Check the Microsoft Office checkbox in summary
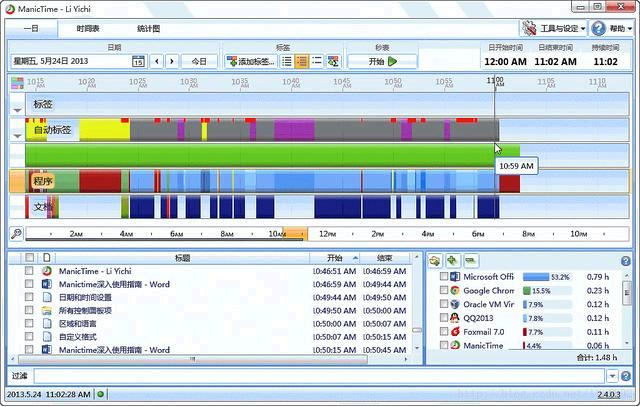This screenshot has height=407, width=640. point(444,277)
